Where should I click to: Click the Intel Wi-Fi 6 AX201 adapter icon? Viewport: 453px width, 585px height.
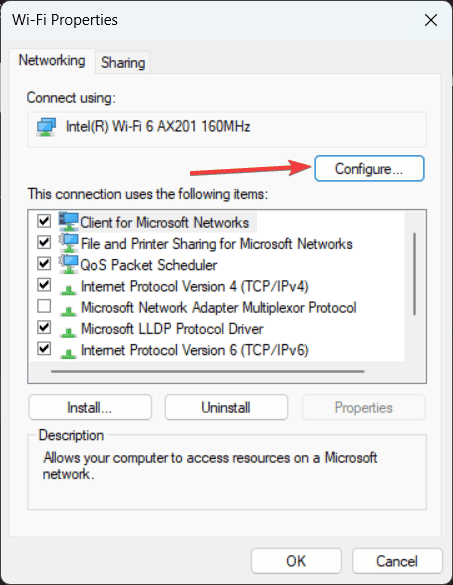pyautogui.click(x=46, y=127)
